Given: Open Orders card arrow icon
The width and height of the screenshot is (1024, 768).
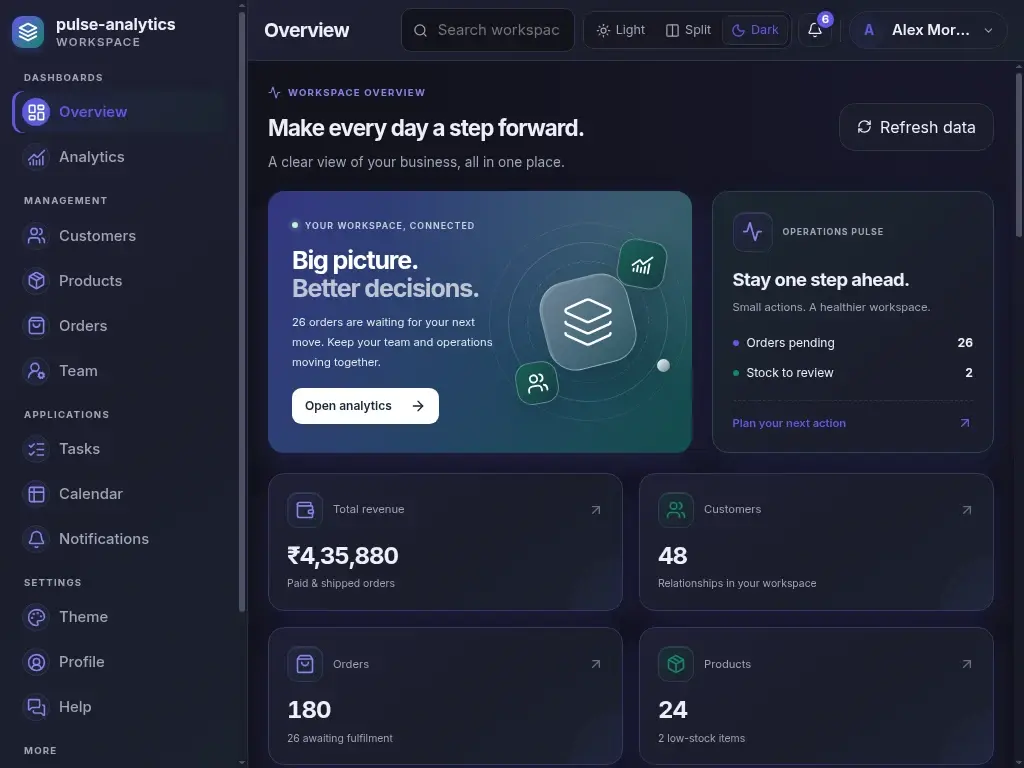Looking at the screenshot, I should point(596,664).
